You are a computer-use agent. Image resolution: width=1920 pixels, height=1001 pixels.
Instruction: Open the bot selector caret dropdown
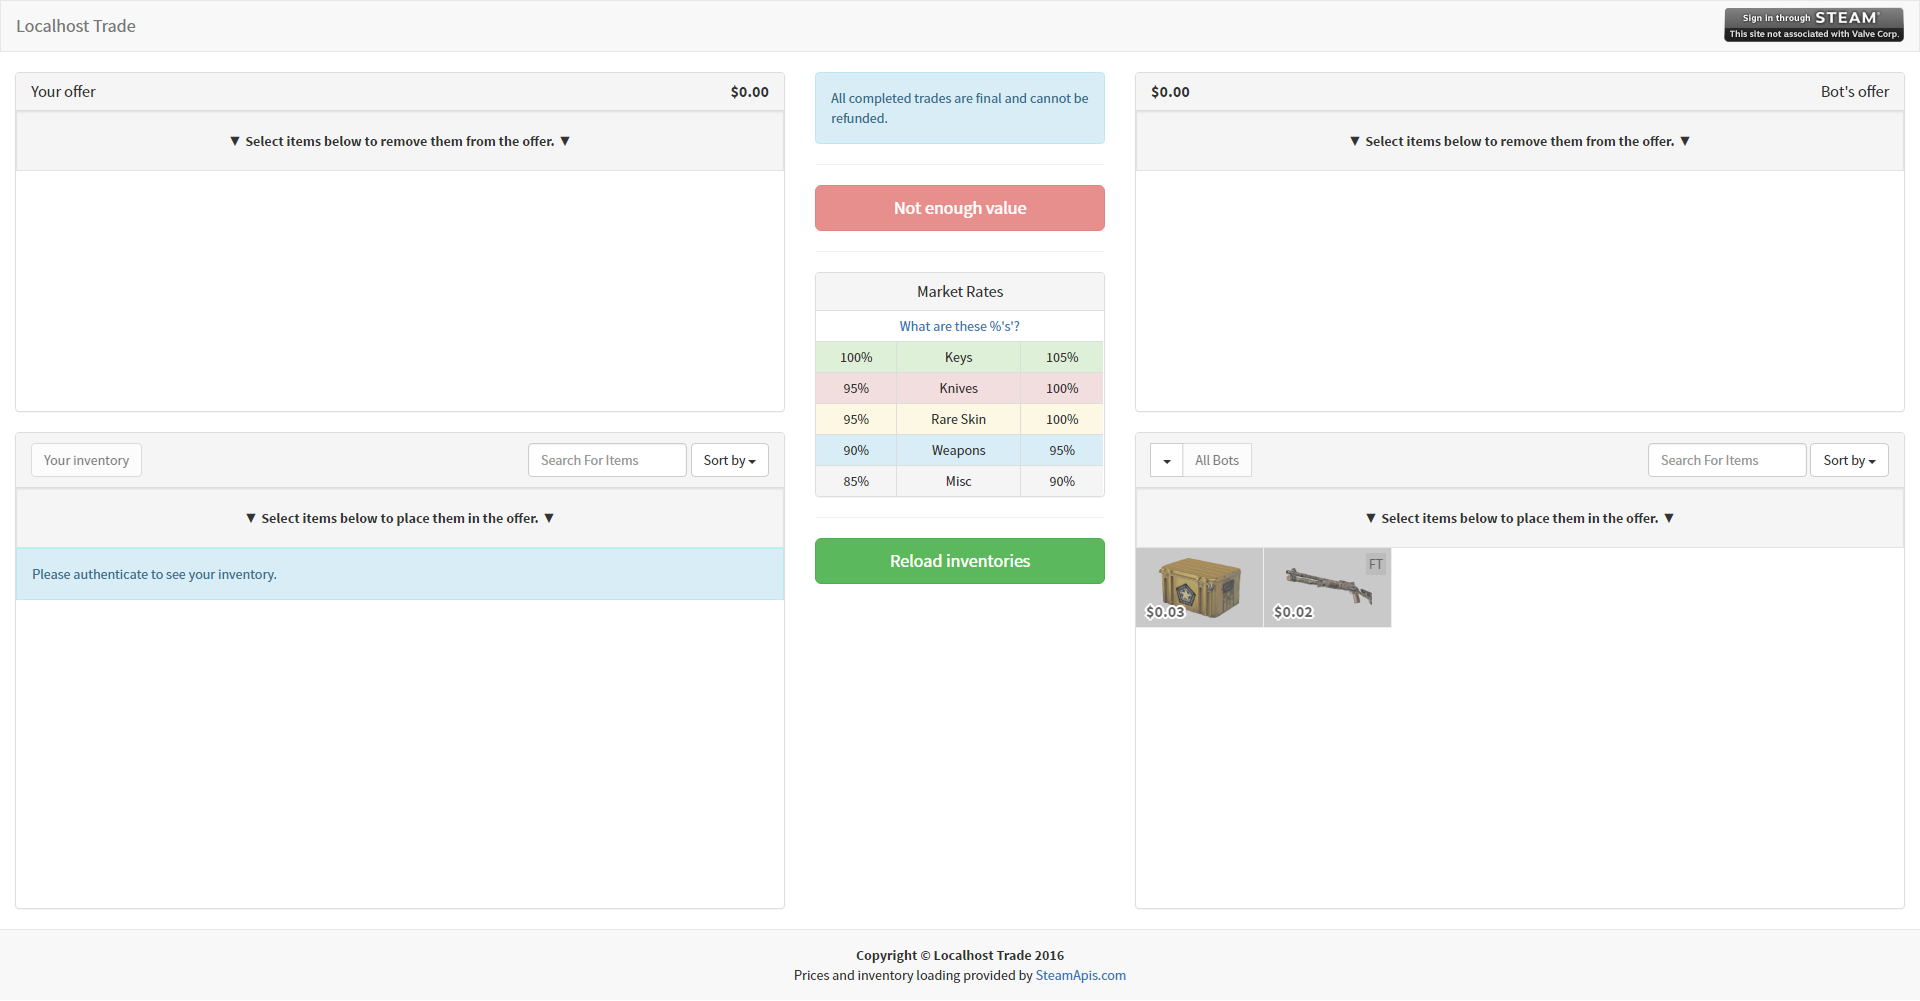pyautogui.click(x=1166, y=461)
